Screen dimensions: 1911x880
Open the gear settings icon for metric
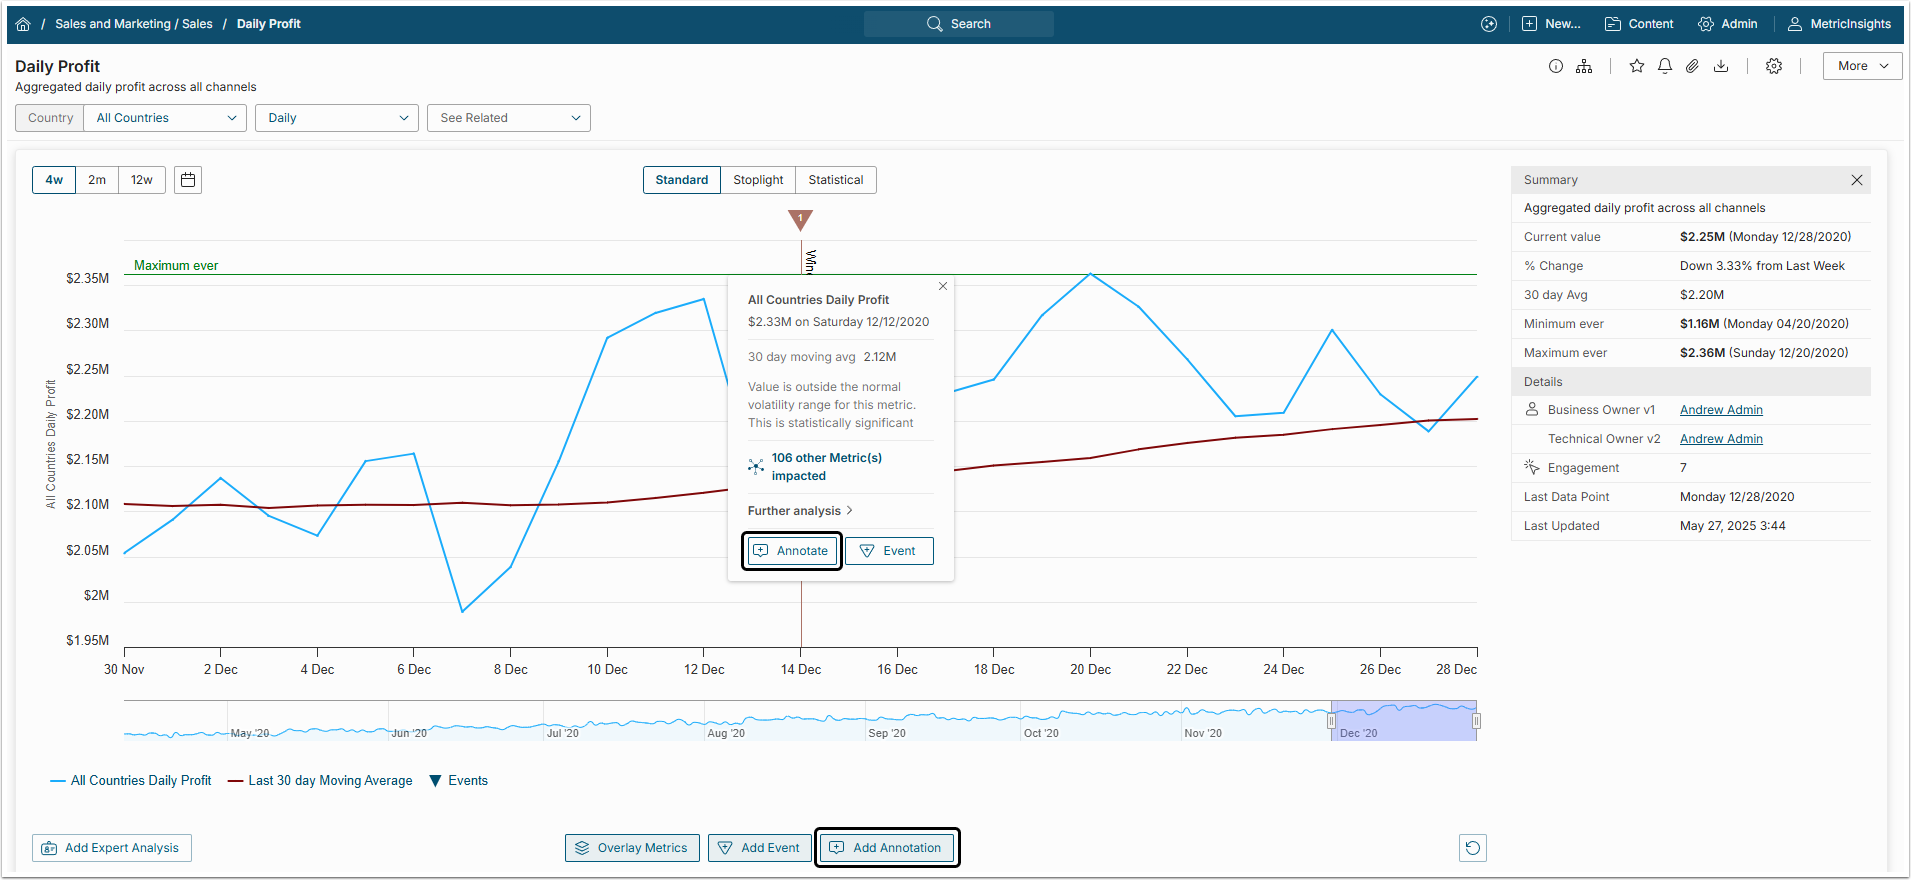click(x=1773, y=66)
